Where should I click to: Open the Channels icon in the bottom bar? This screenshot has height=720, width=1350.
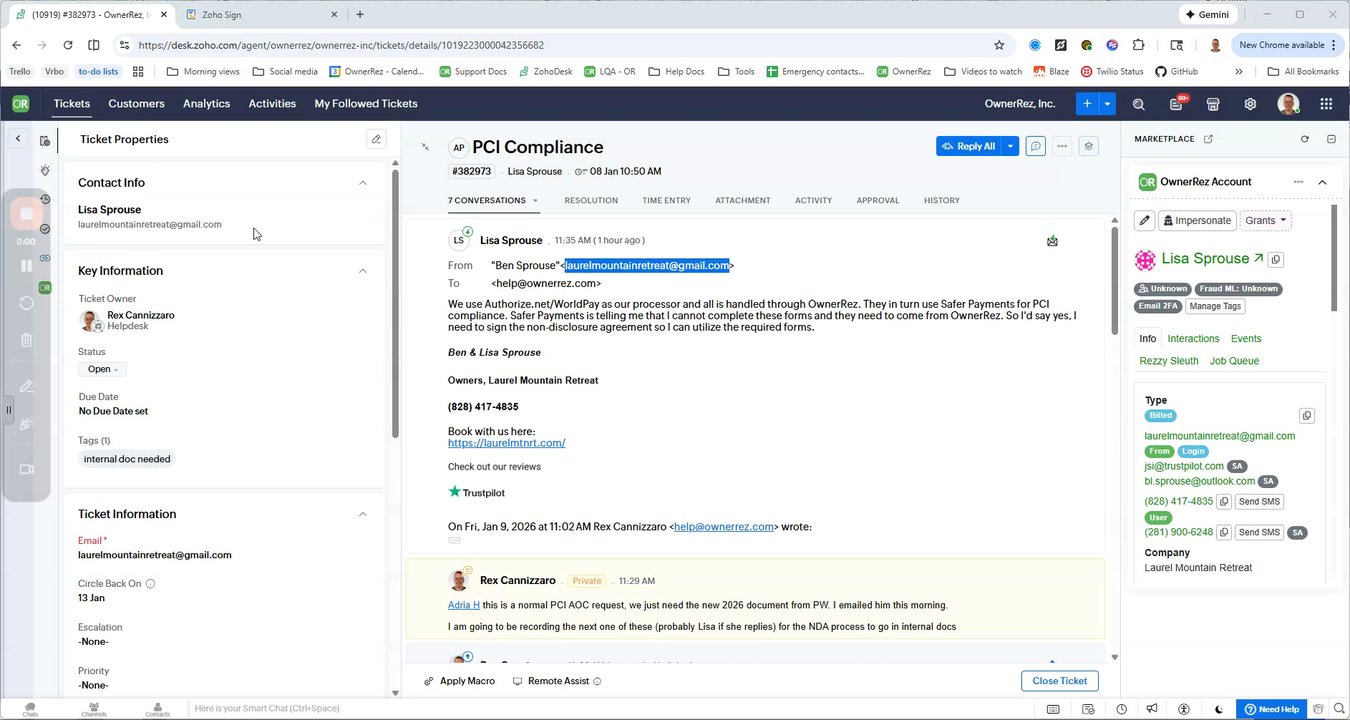tap(94, 708)
